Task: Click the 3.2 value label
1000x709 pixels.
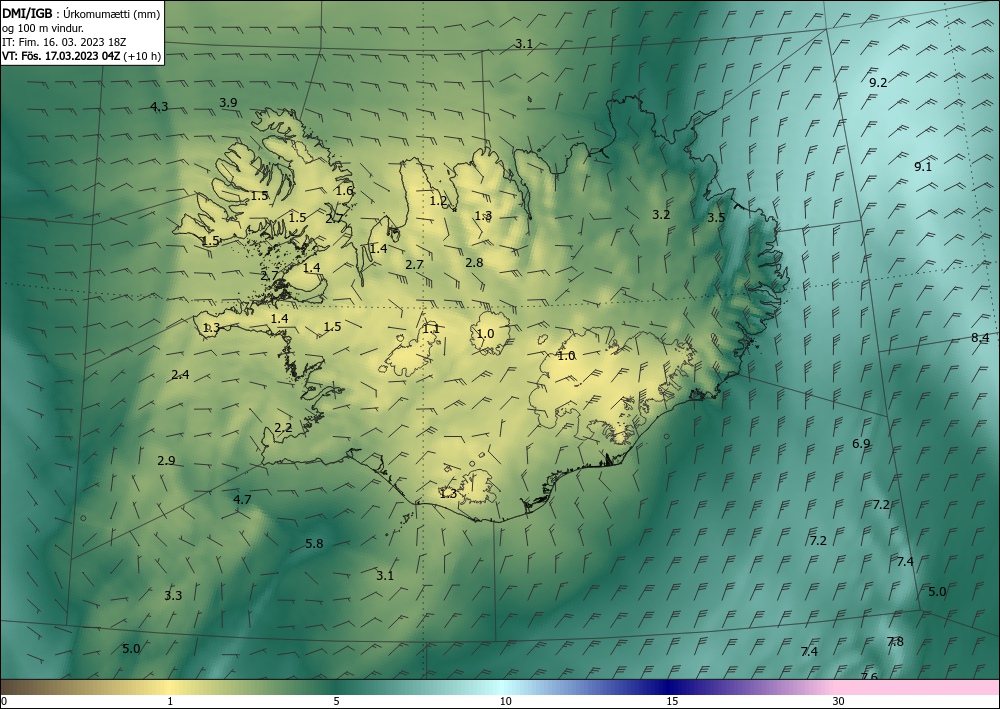Action: tap(661, 215)
